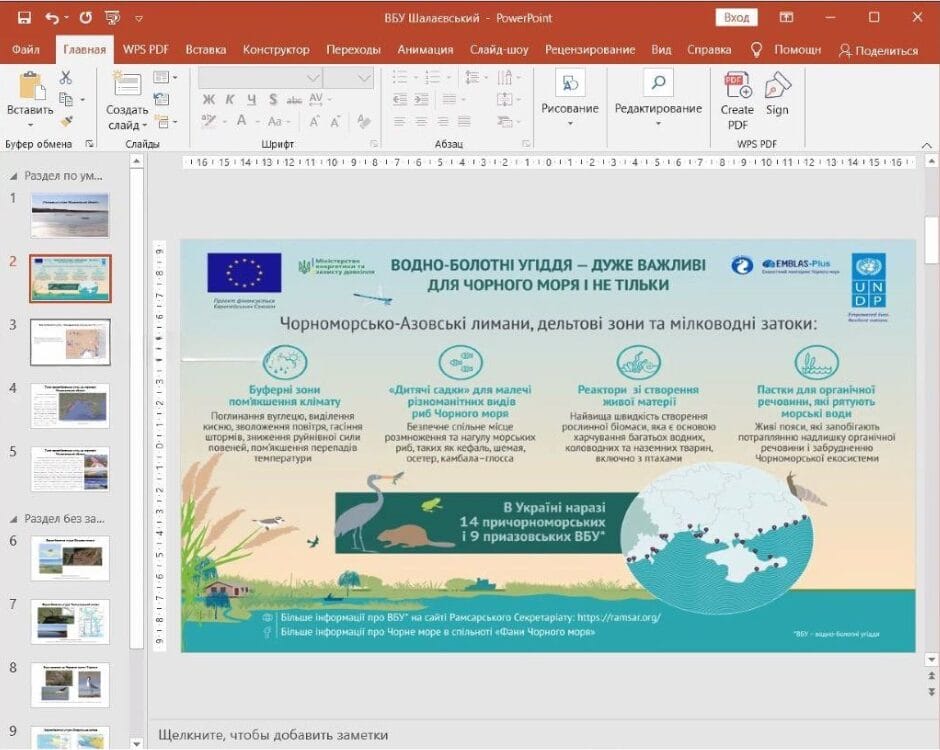Screen dimensions: 940x750
Task: Toggle italic formatting (К)
Action: 230,99
